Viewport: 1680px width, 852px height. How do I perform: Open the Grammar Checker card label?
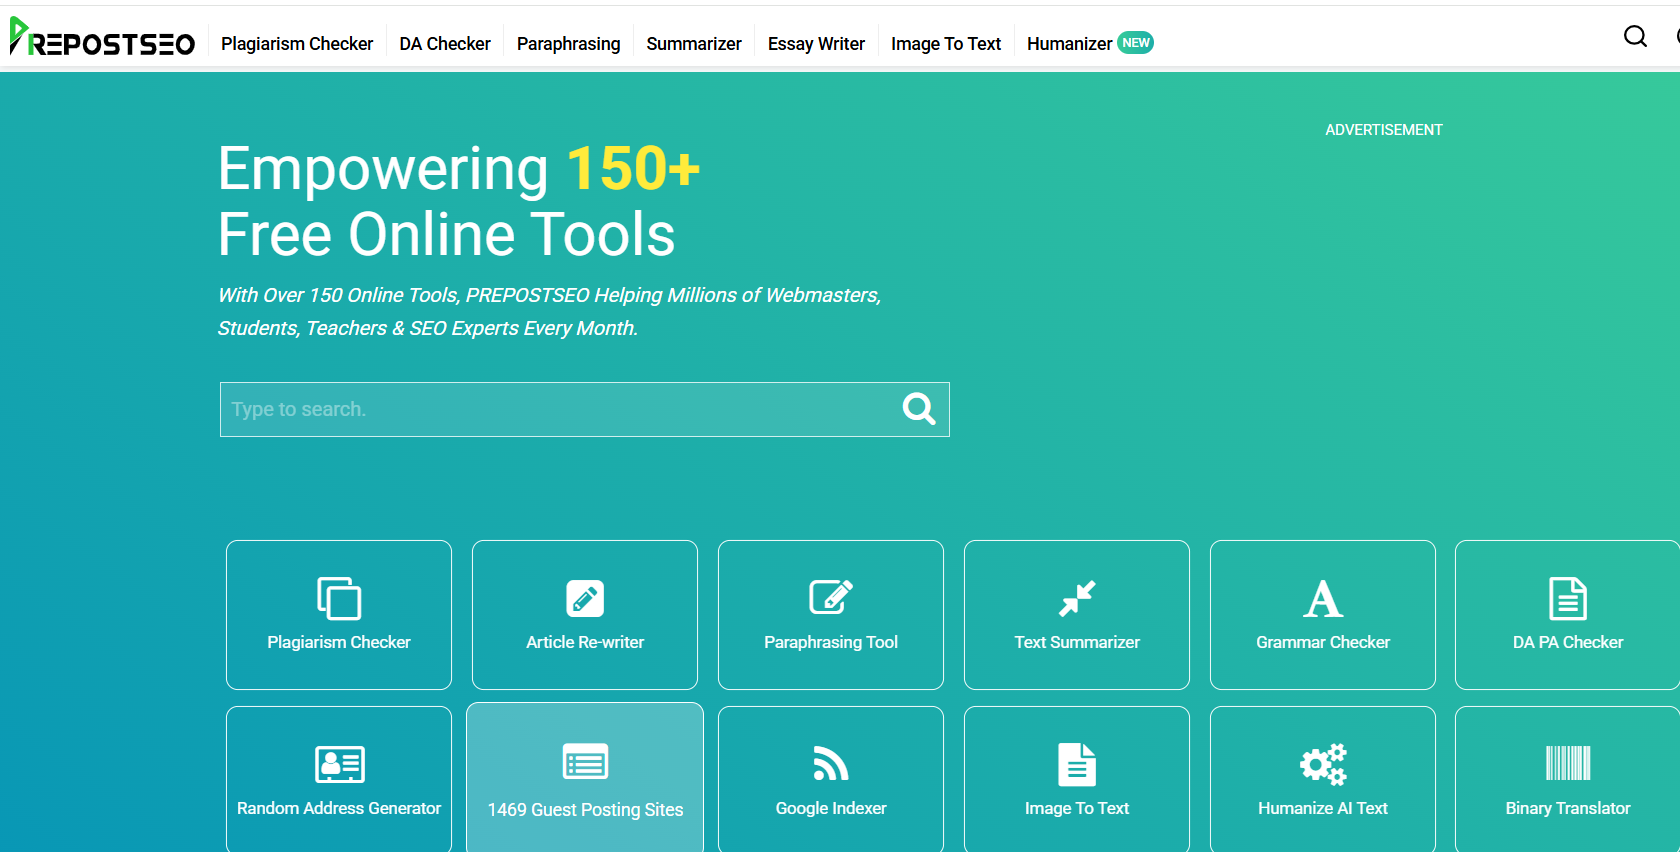[x=1323, y=642]
